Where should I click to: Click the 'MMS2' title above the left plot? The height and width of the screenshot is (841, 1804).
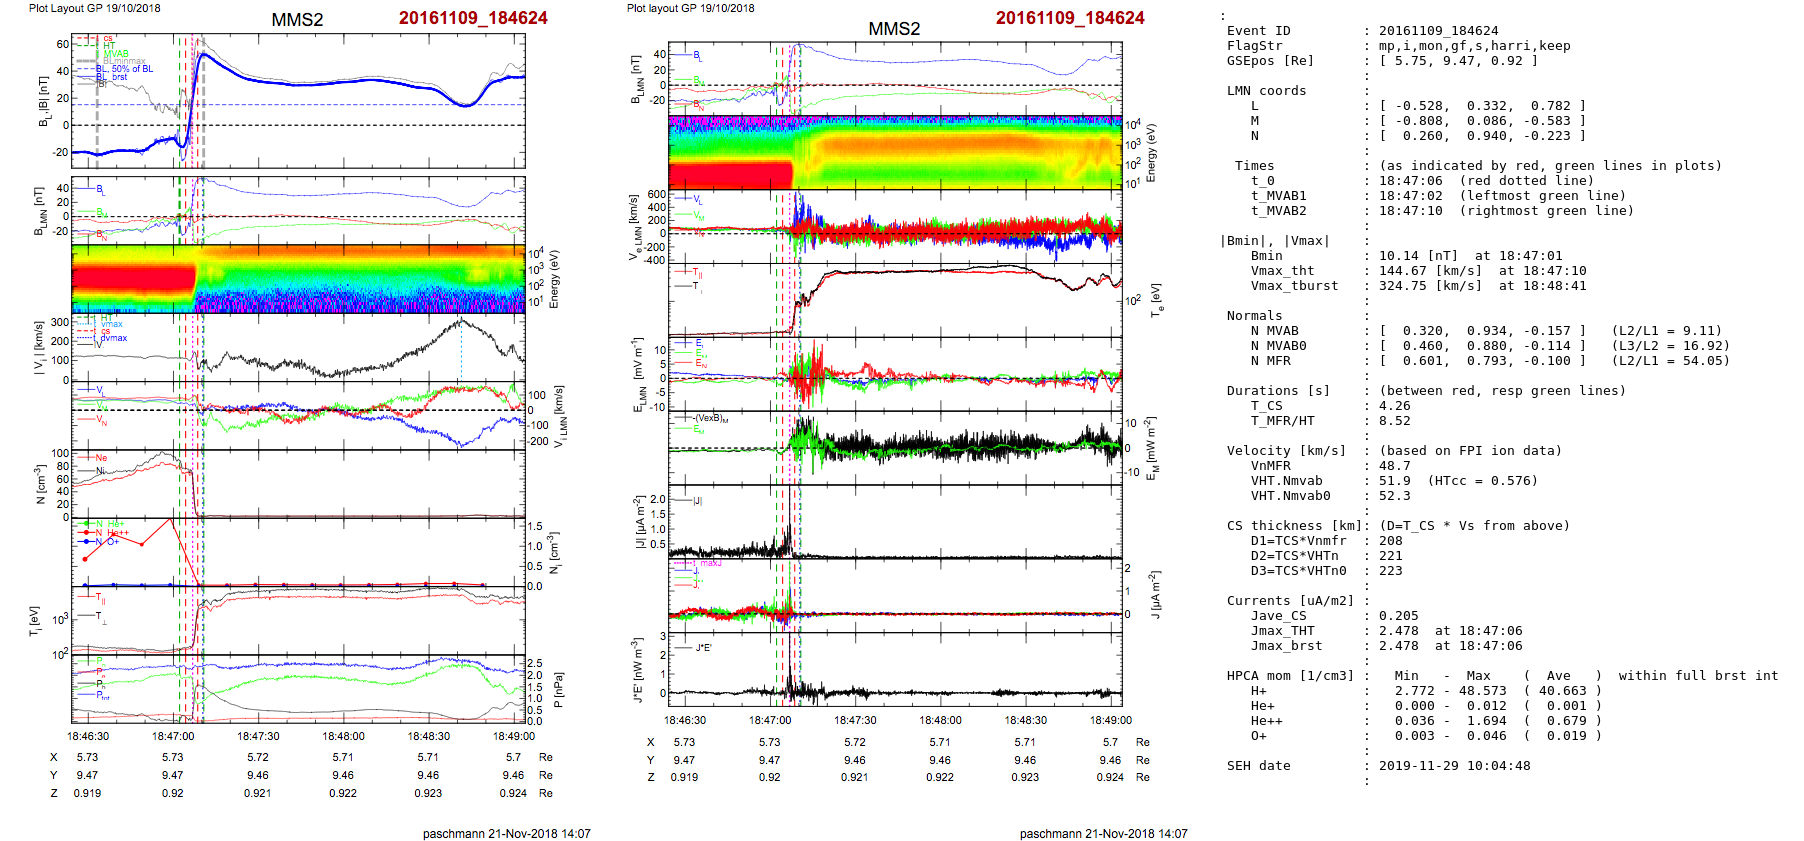(x=297, y=20)
